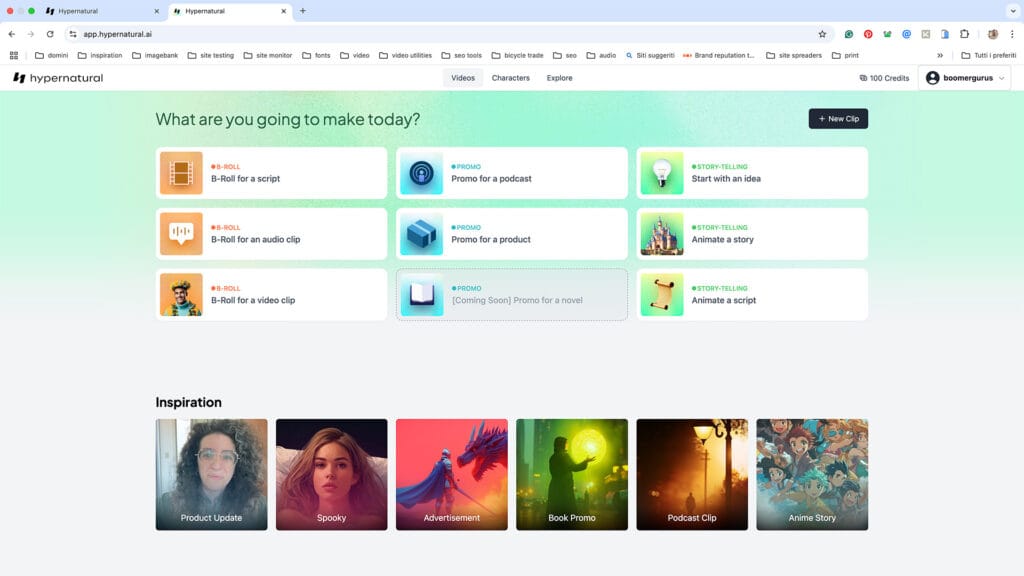Open the boomergurus account dropdown
This screenshot has height=576, width=1024.
[x=964, y=78]
